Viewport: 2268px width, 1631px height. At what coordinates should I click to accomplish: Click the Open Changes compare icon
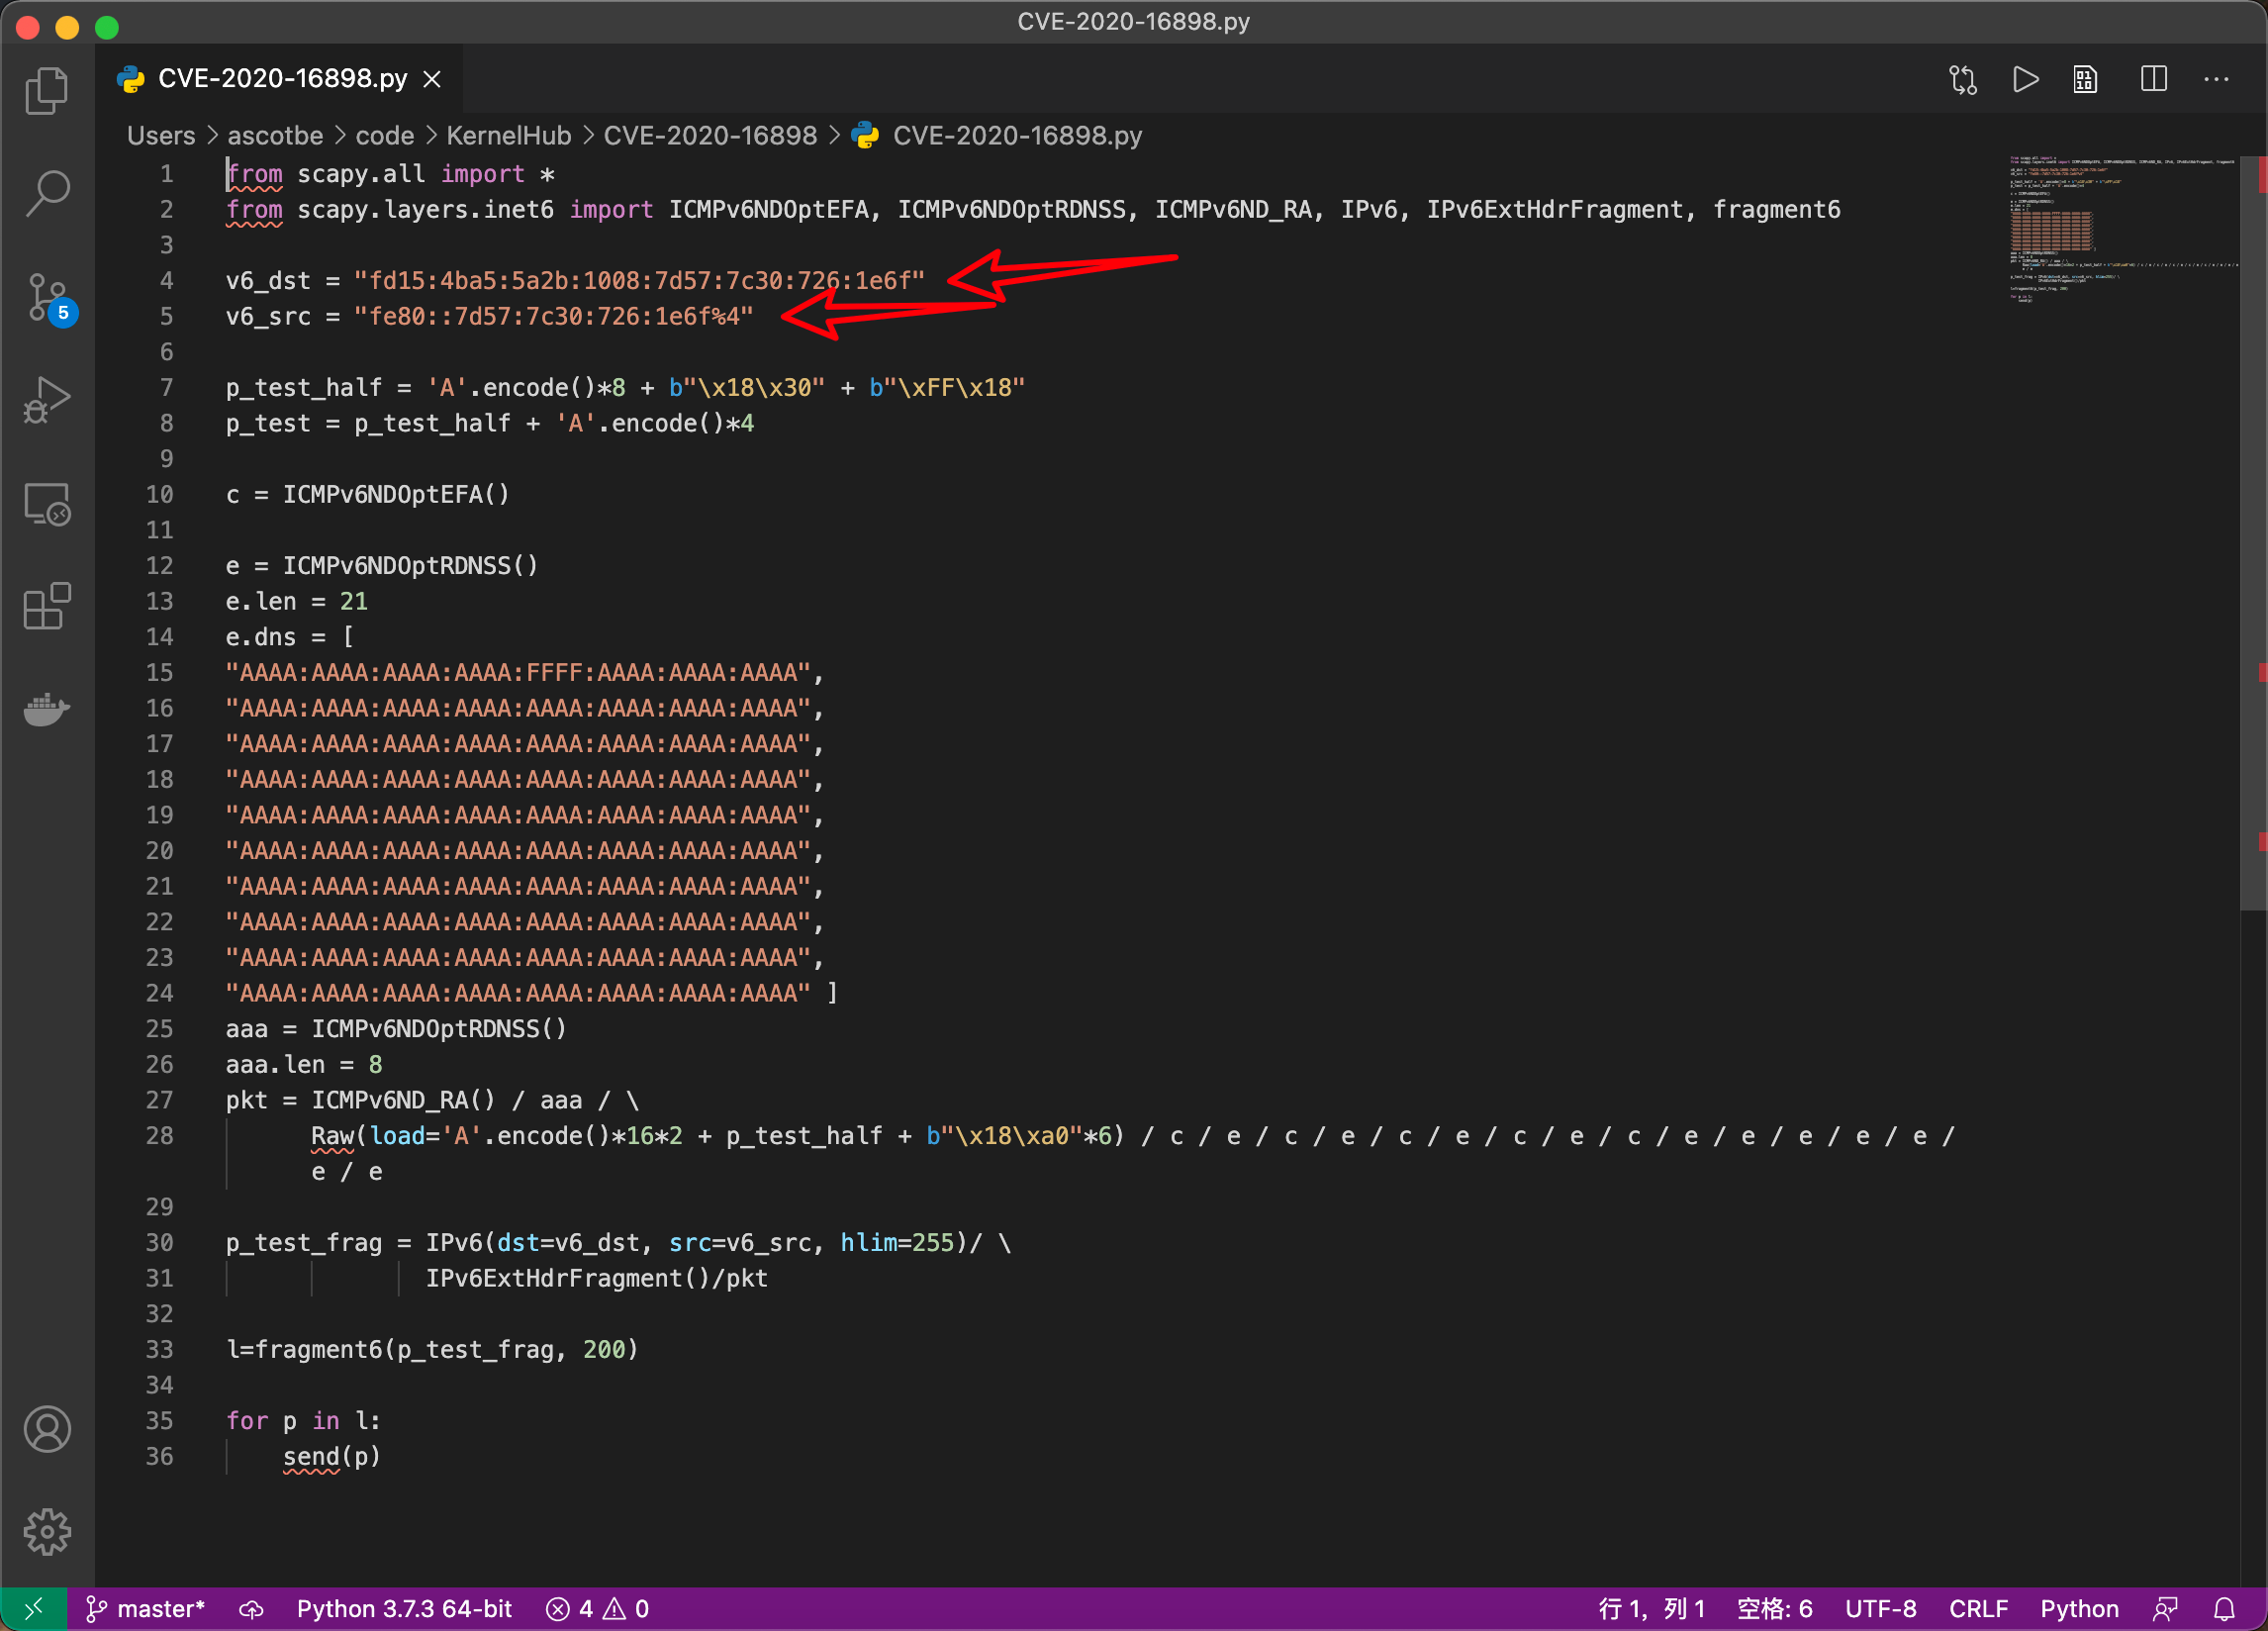tap(1963, 80)
